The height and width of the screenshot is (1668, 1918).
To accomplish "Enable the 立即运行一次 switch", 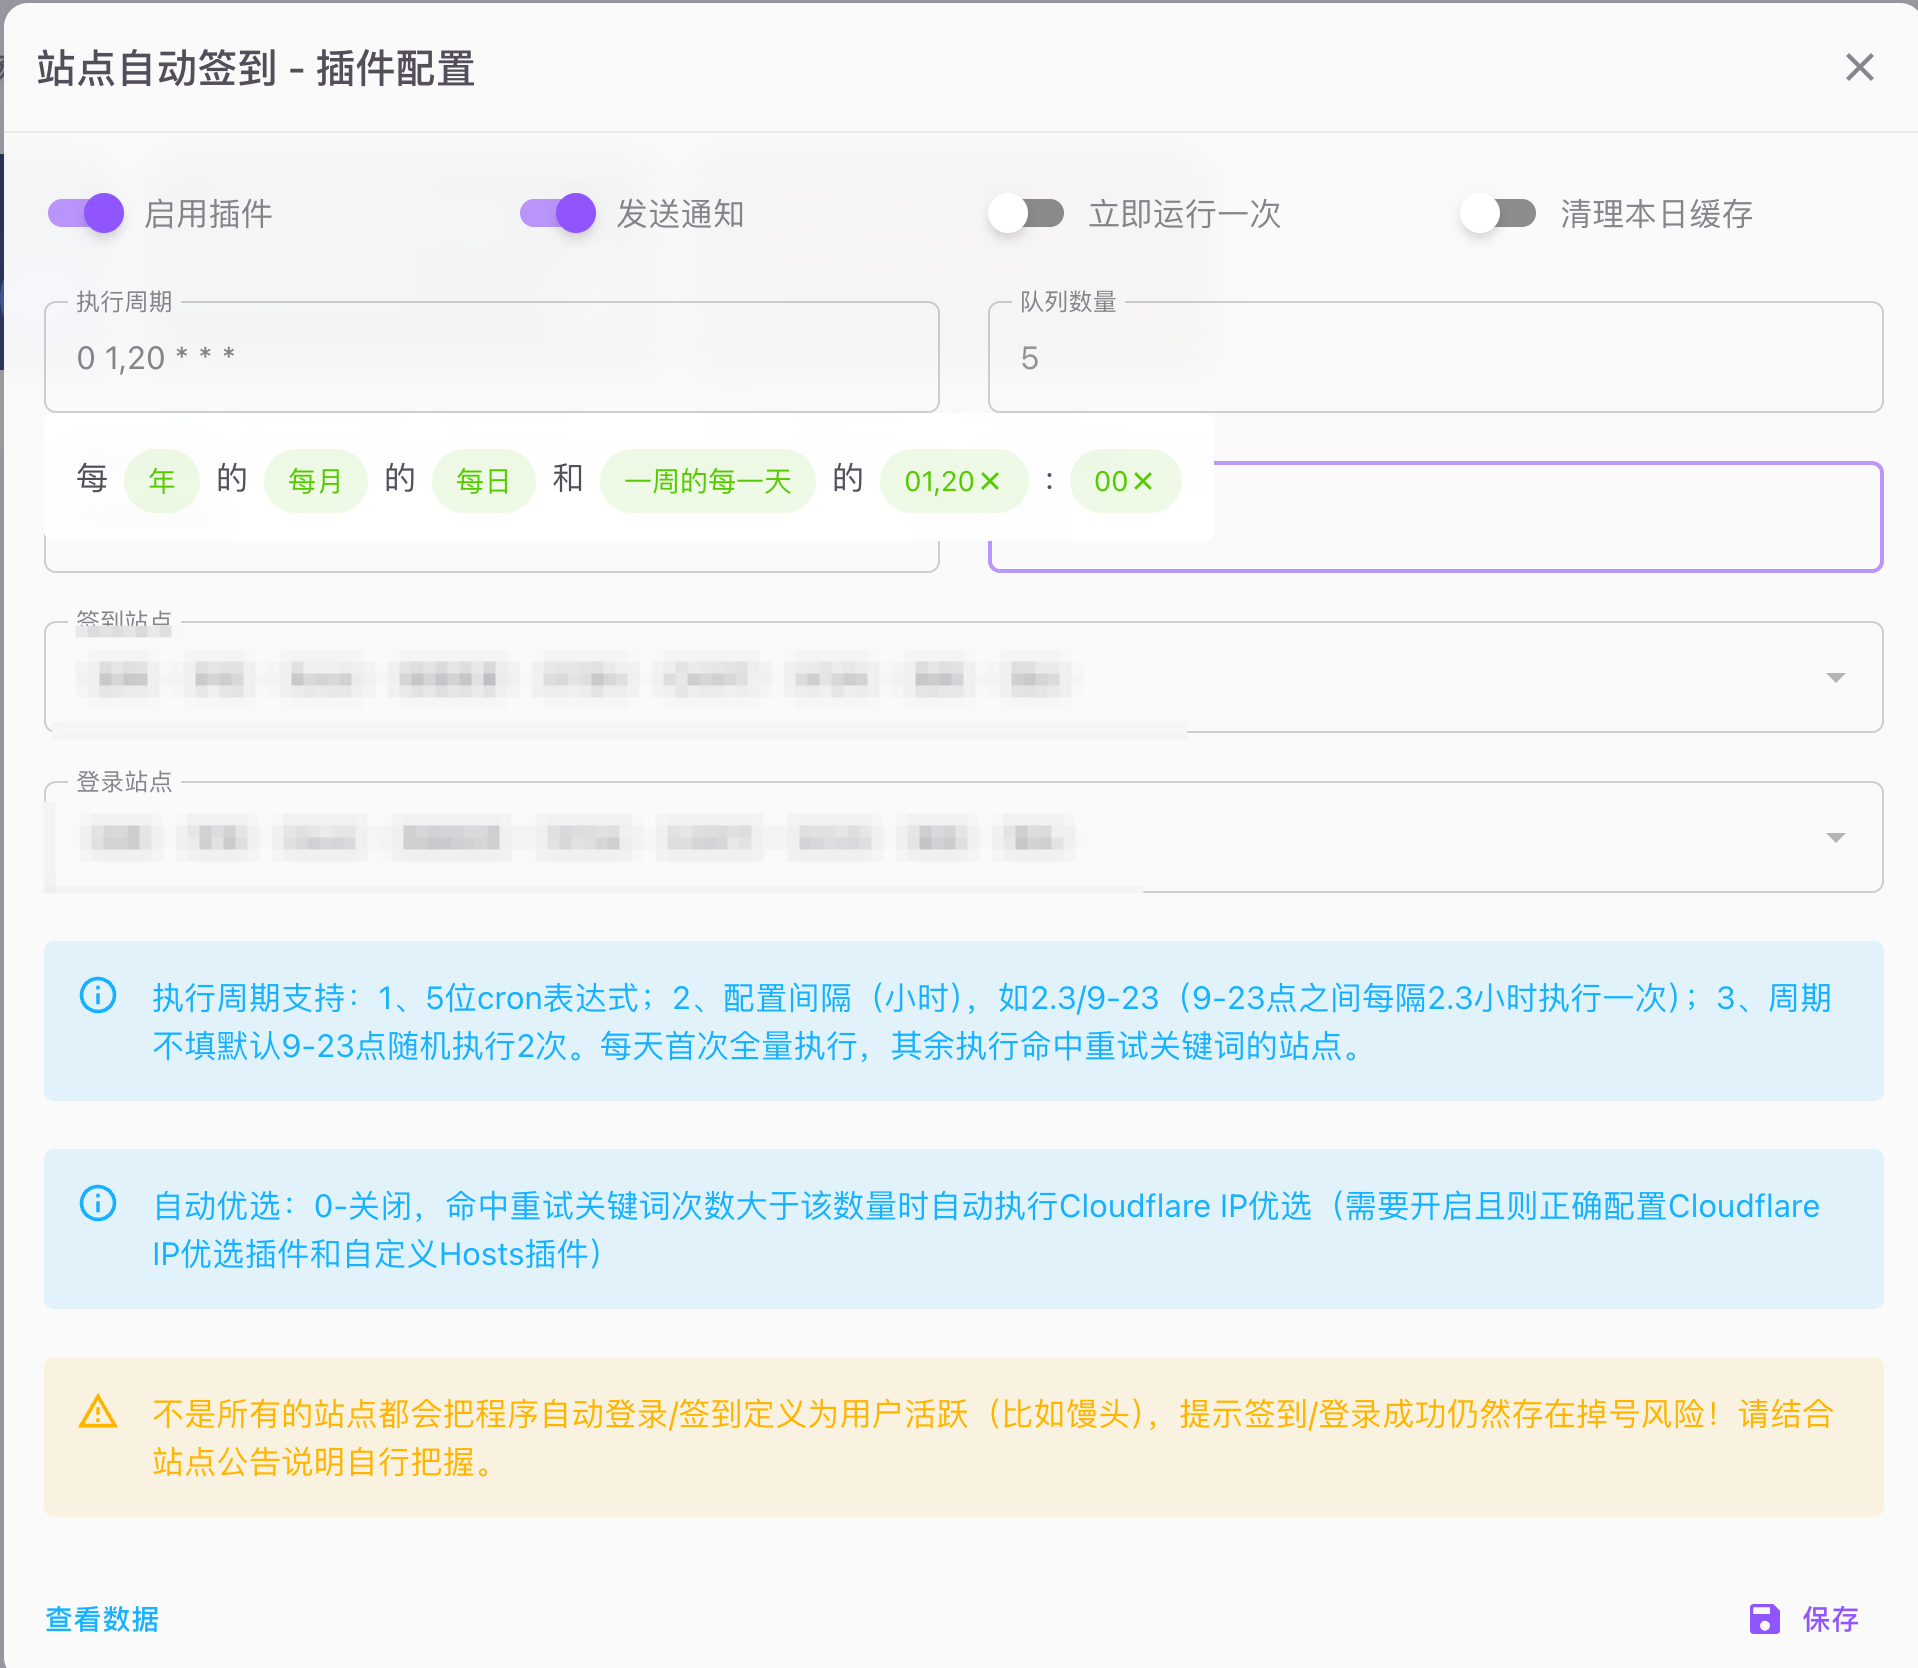I will pos(1026,213).
